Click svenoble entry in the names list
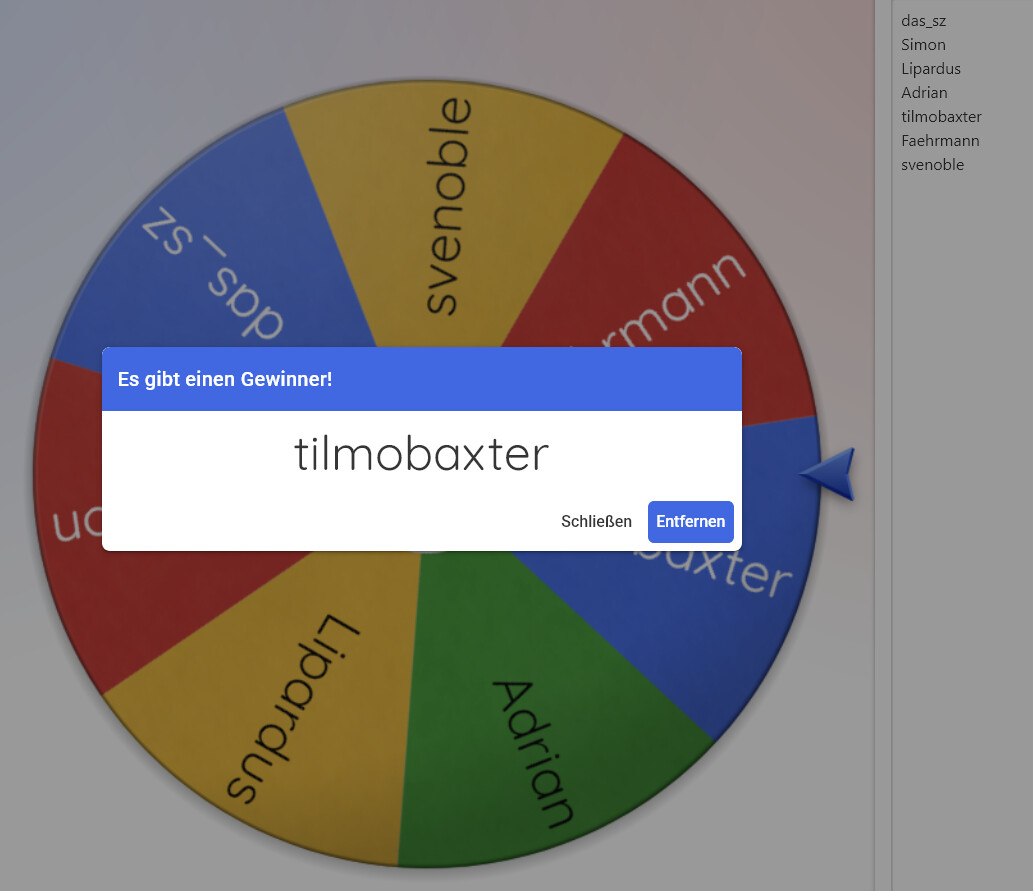Image resolution: width=1033 pixels, height=891 pixels. pyautogui.click(x=932, y=165)
